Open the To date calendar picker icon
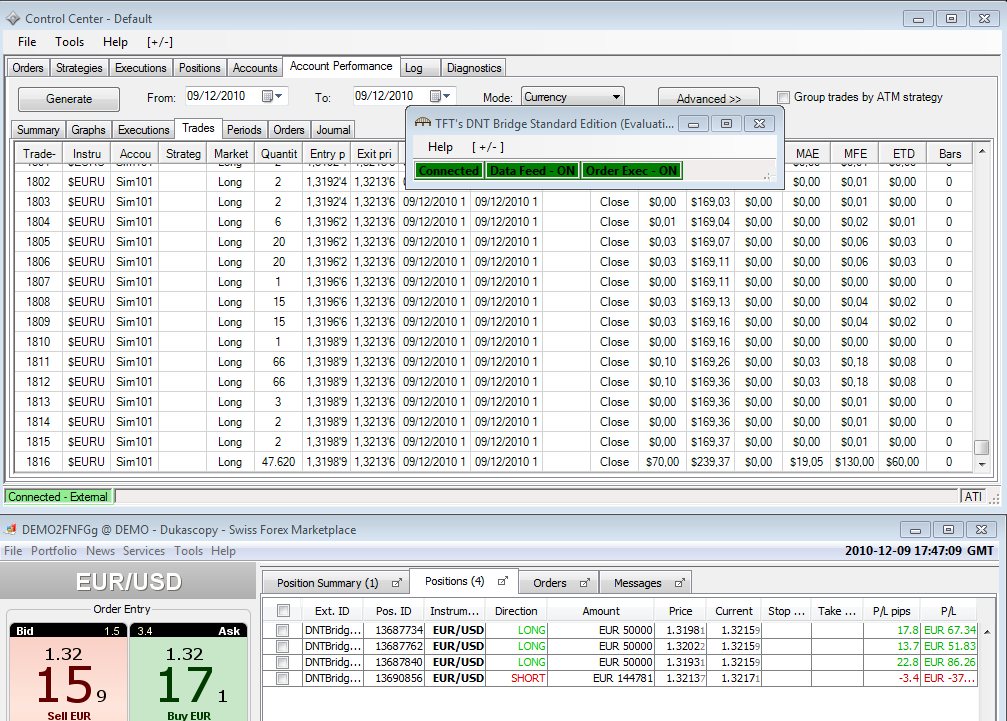The width and height of the screenshot is (1007, 721). [x=435, y=96]
